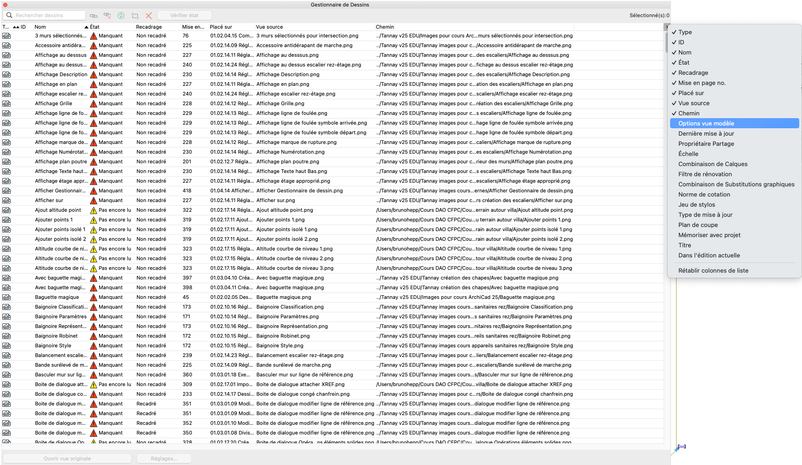Screen dimensions: 802x465
Task: Click the 'Chemin' column header
Action: point(385,27)
